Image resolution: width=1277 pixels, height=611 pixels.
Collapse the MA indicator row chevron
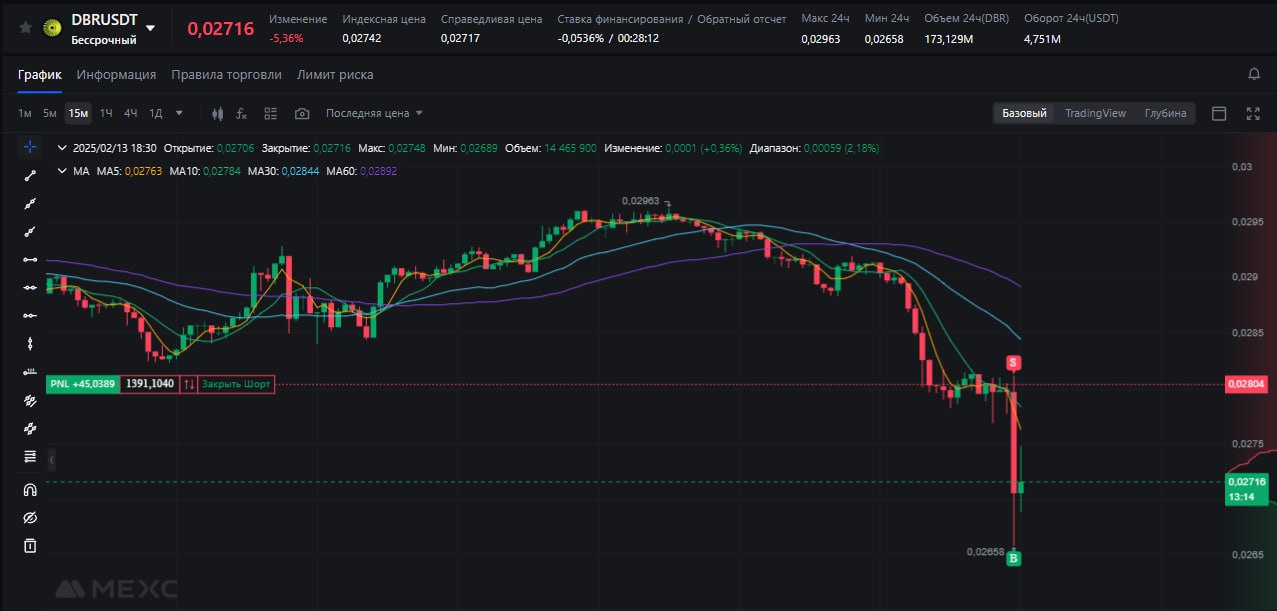[x=62, y=171]
